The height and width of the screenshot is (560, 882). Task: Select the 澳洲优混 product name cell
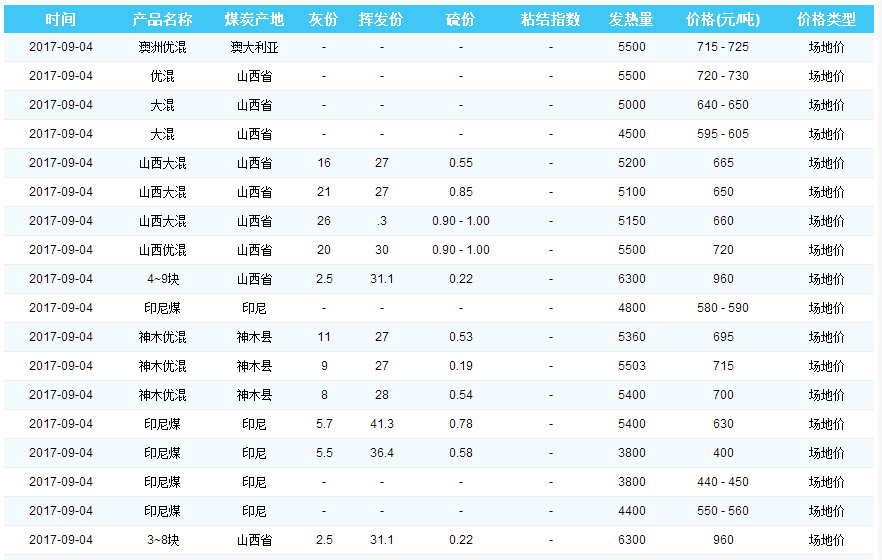[162, 47]
